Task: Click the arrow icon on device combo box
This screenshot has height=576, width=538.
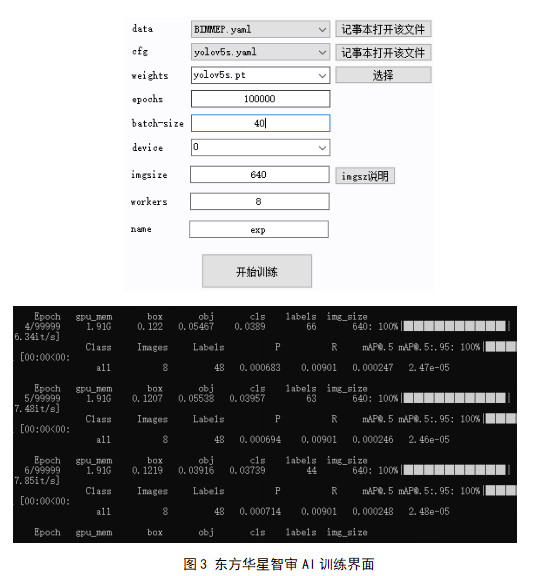Action: coord(322,148)
